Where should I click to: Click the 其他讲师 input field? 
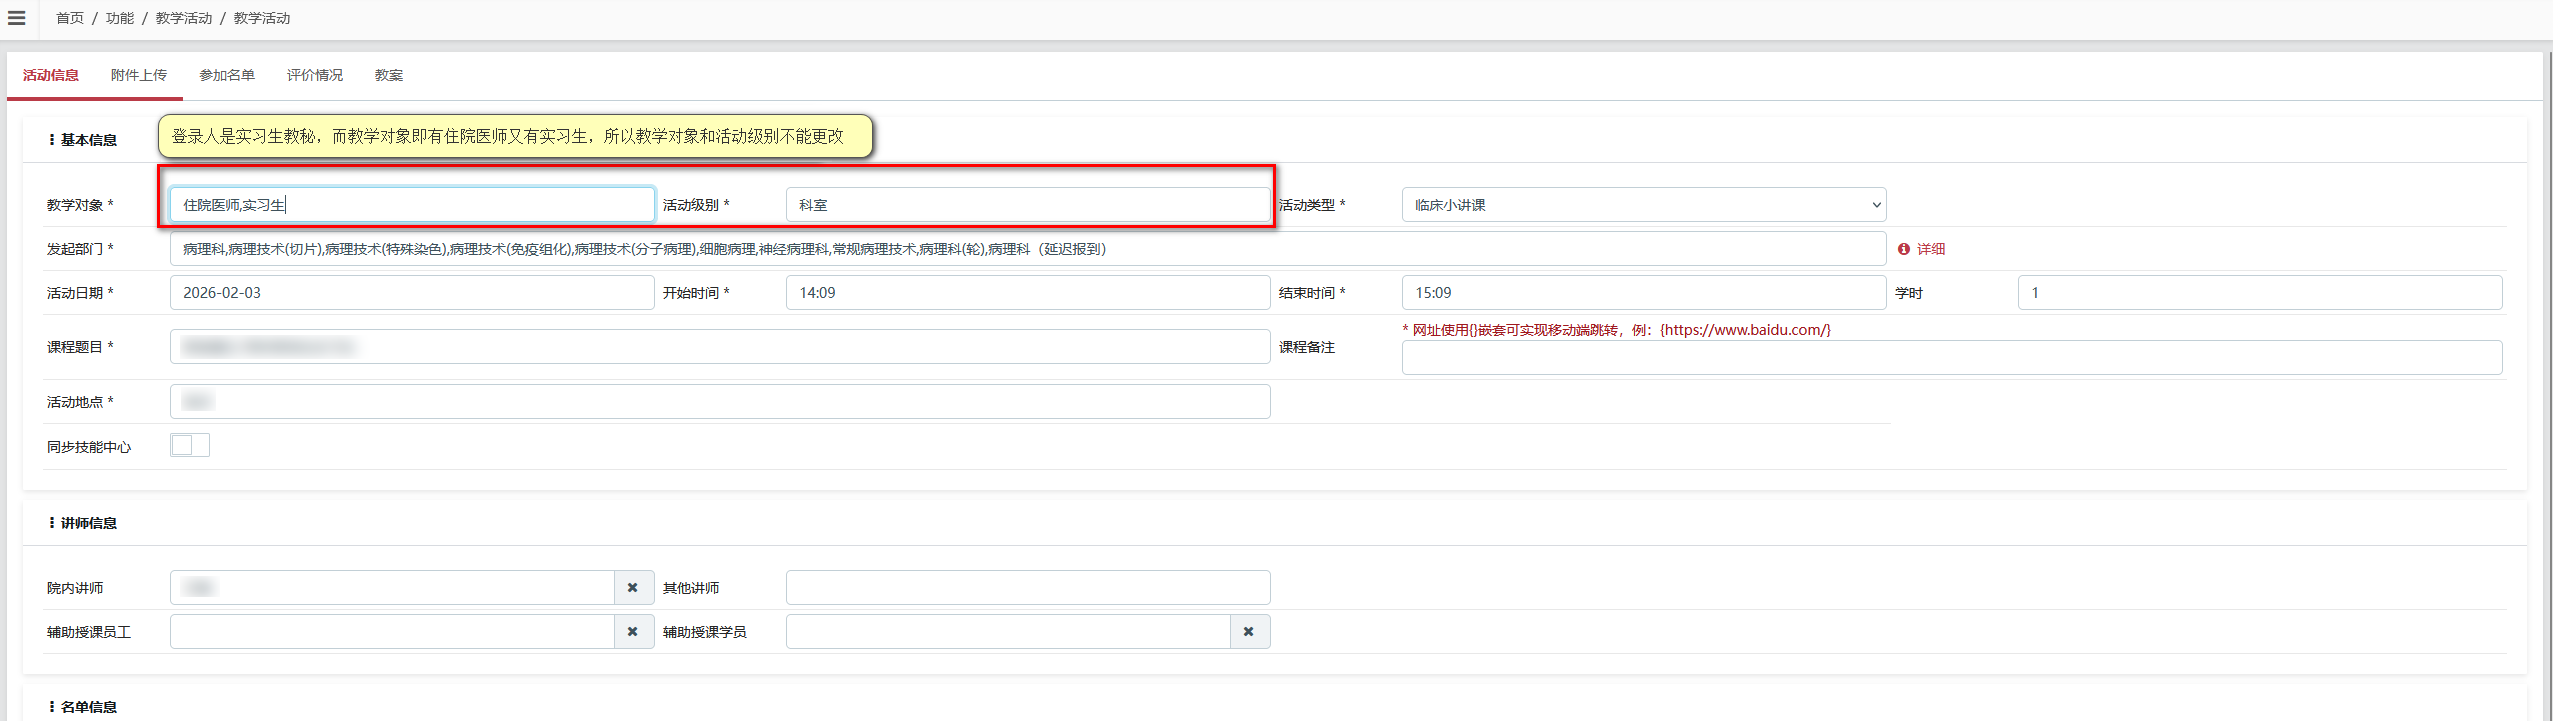pos(1028,588)
